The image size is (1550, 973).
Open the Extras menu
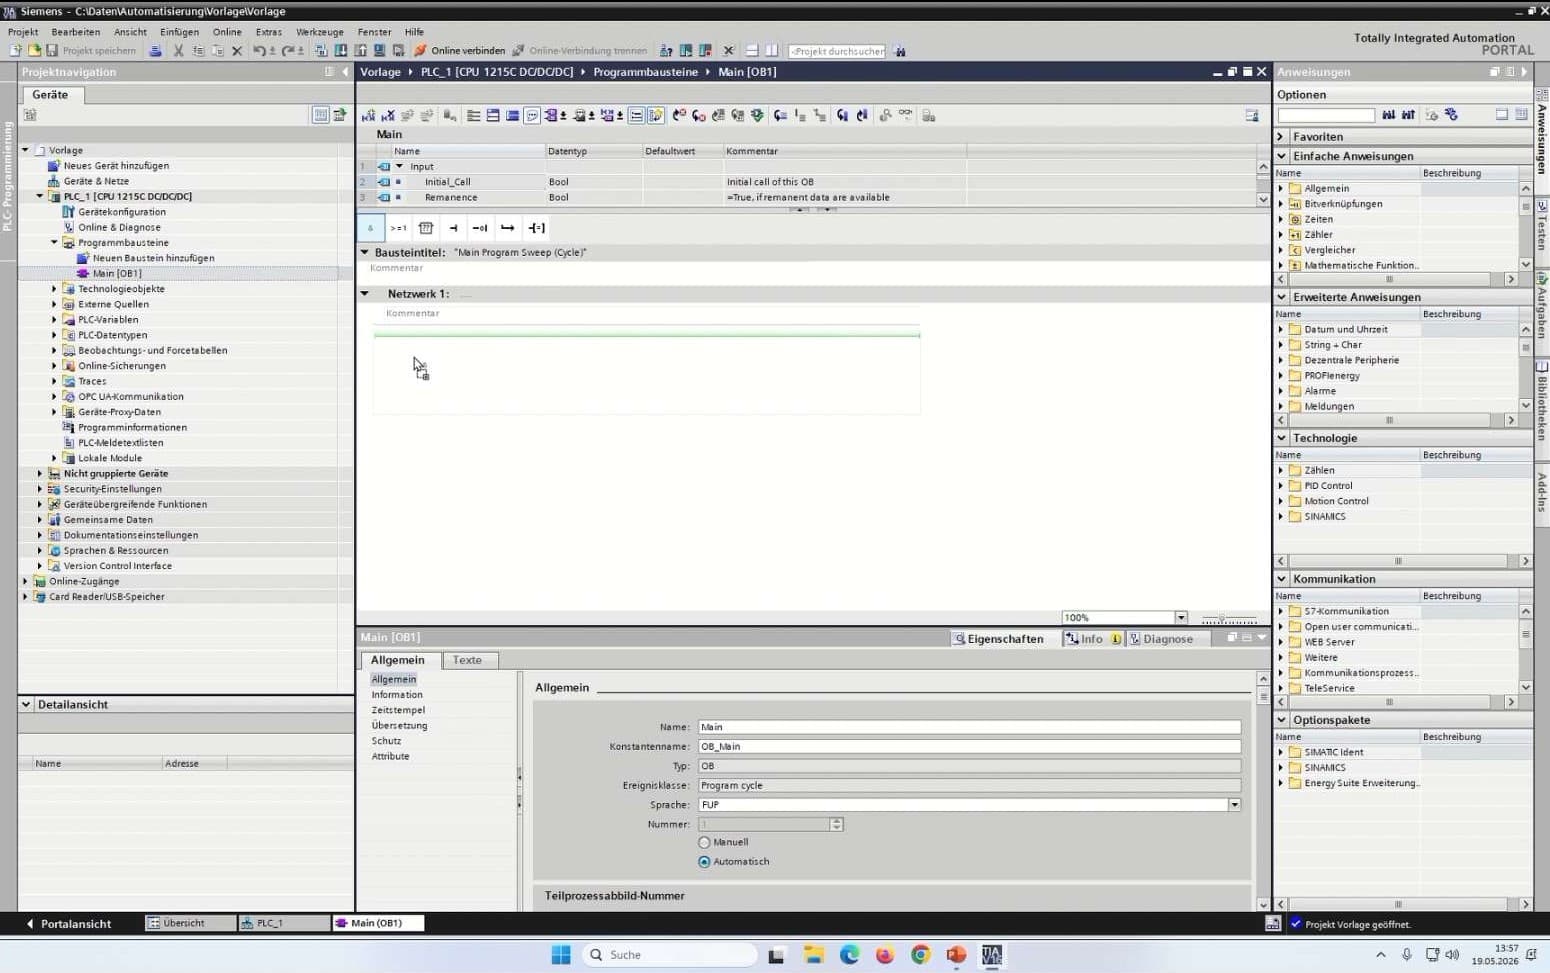click(269, 32)
